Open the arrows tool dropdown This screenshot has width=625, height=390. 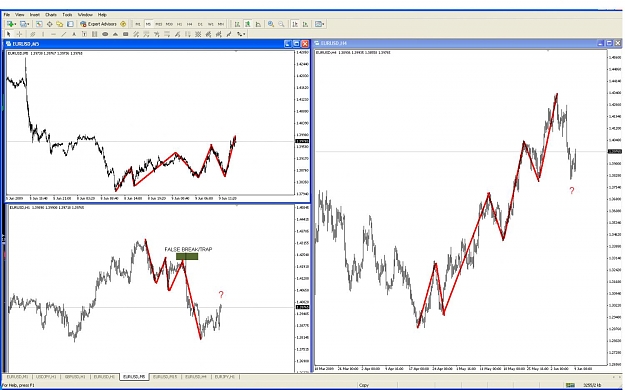click(x=244, y=35)
